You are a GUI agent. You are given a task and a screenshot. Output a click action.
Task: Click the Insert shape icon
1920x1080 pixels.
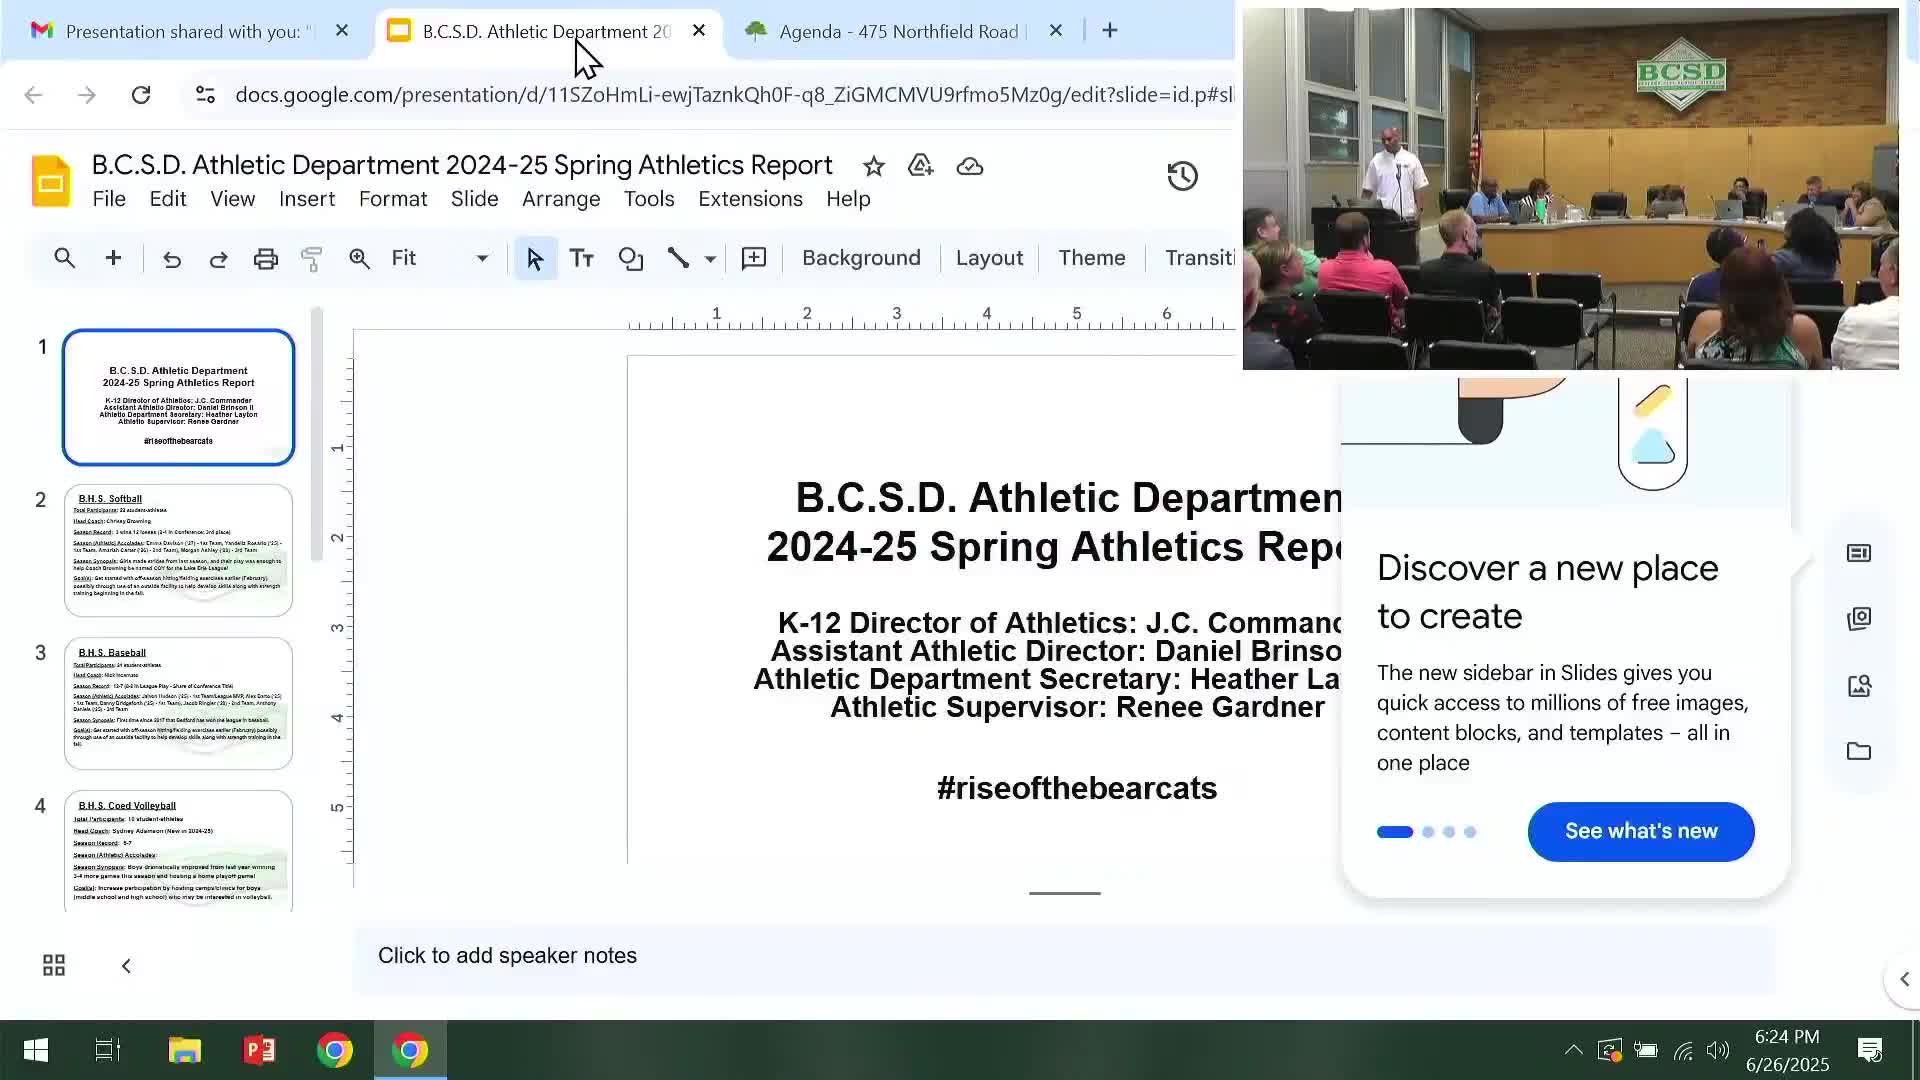631,258
